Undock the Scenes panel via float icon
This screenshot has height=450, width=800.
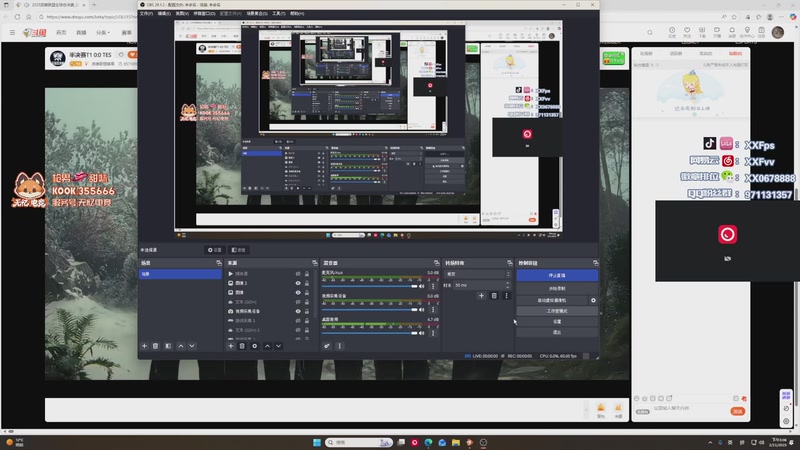219,263
